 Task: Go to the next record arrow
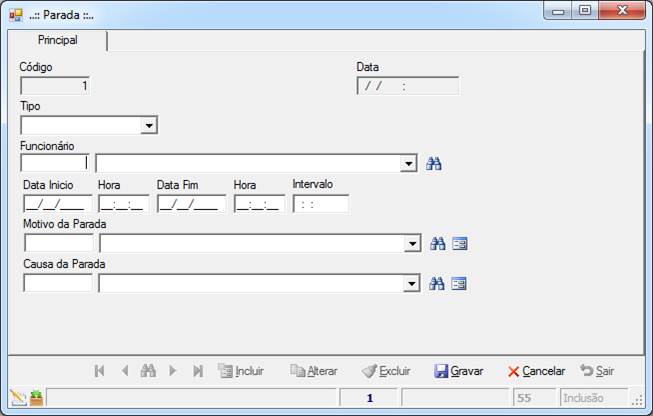pos(173,371)
